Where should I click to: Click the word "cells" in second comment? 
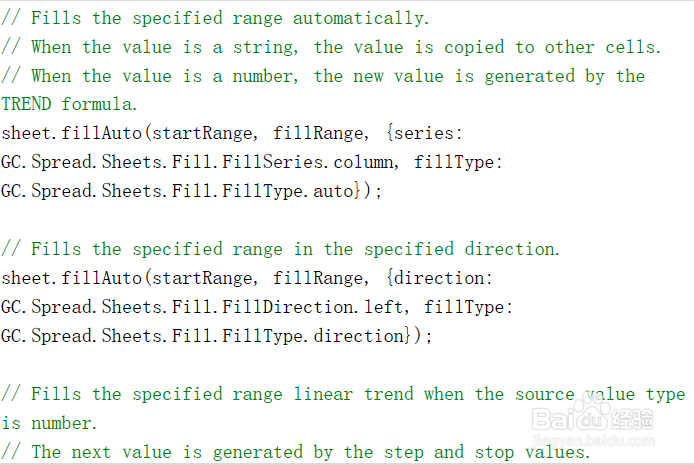(x=630, y=47)
